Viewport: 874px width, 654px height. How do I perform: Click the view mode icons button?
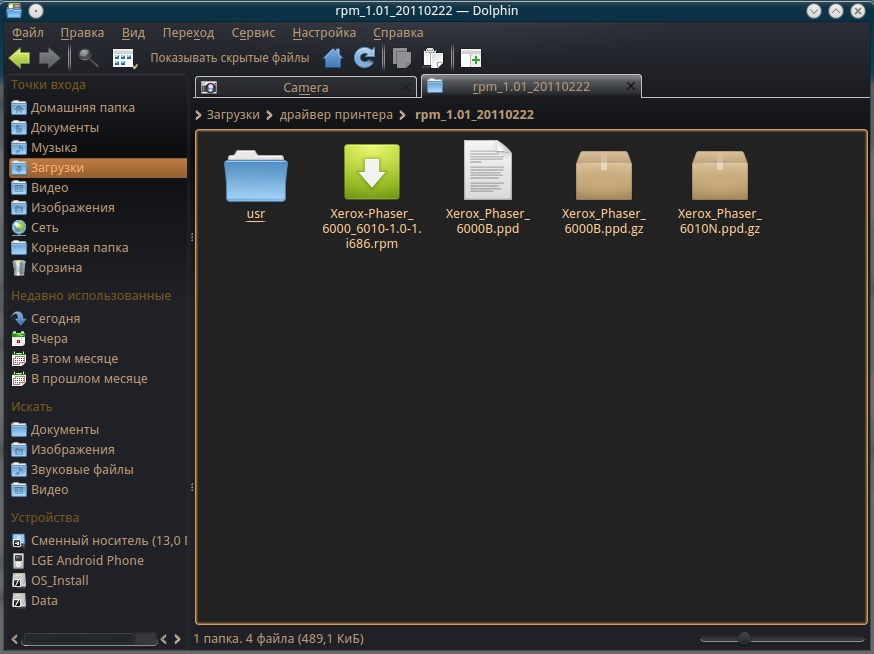tap(124, 58)
